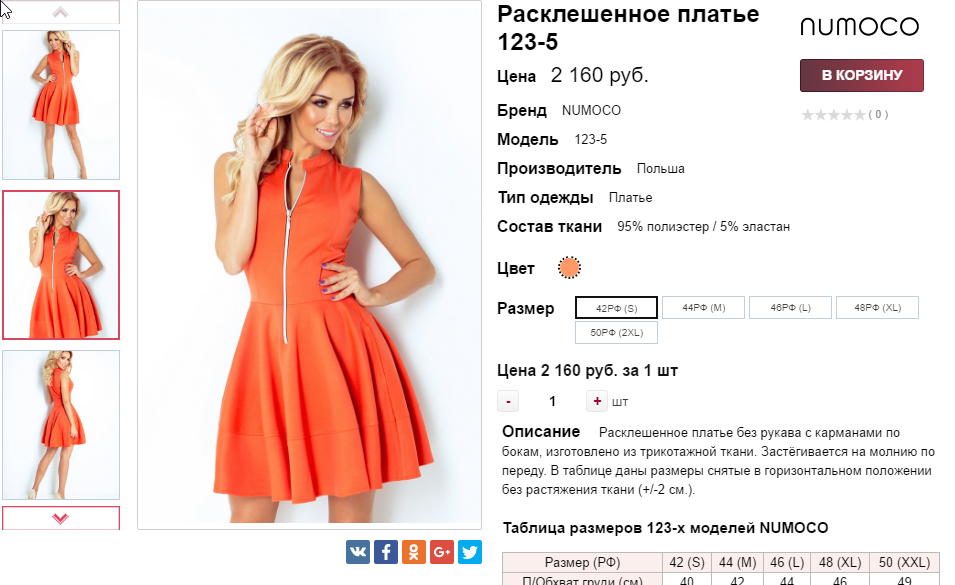Screen dimensions: 955x585
Task: Select size 42РФ (S)
Action: pyautogui.click(x=616, y=308)
